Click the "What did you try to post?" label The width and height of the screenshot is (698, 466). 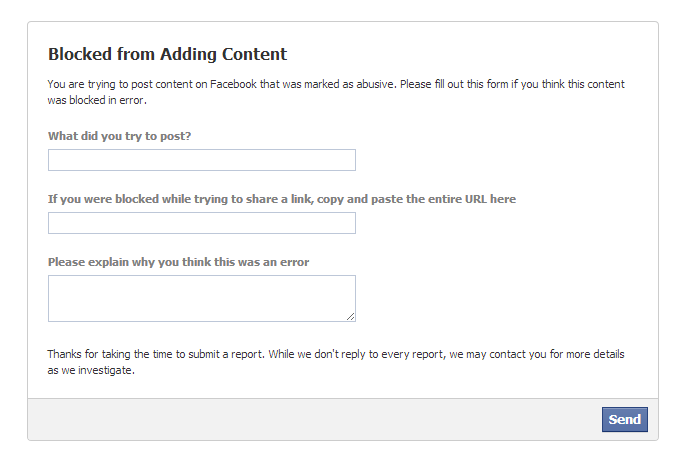[x=119, y=136]
